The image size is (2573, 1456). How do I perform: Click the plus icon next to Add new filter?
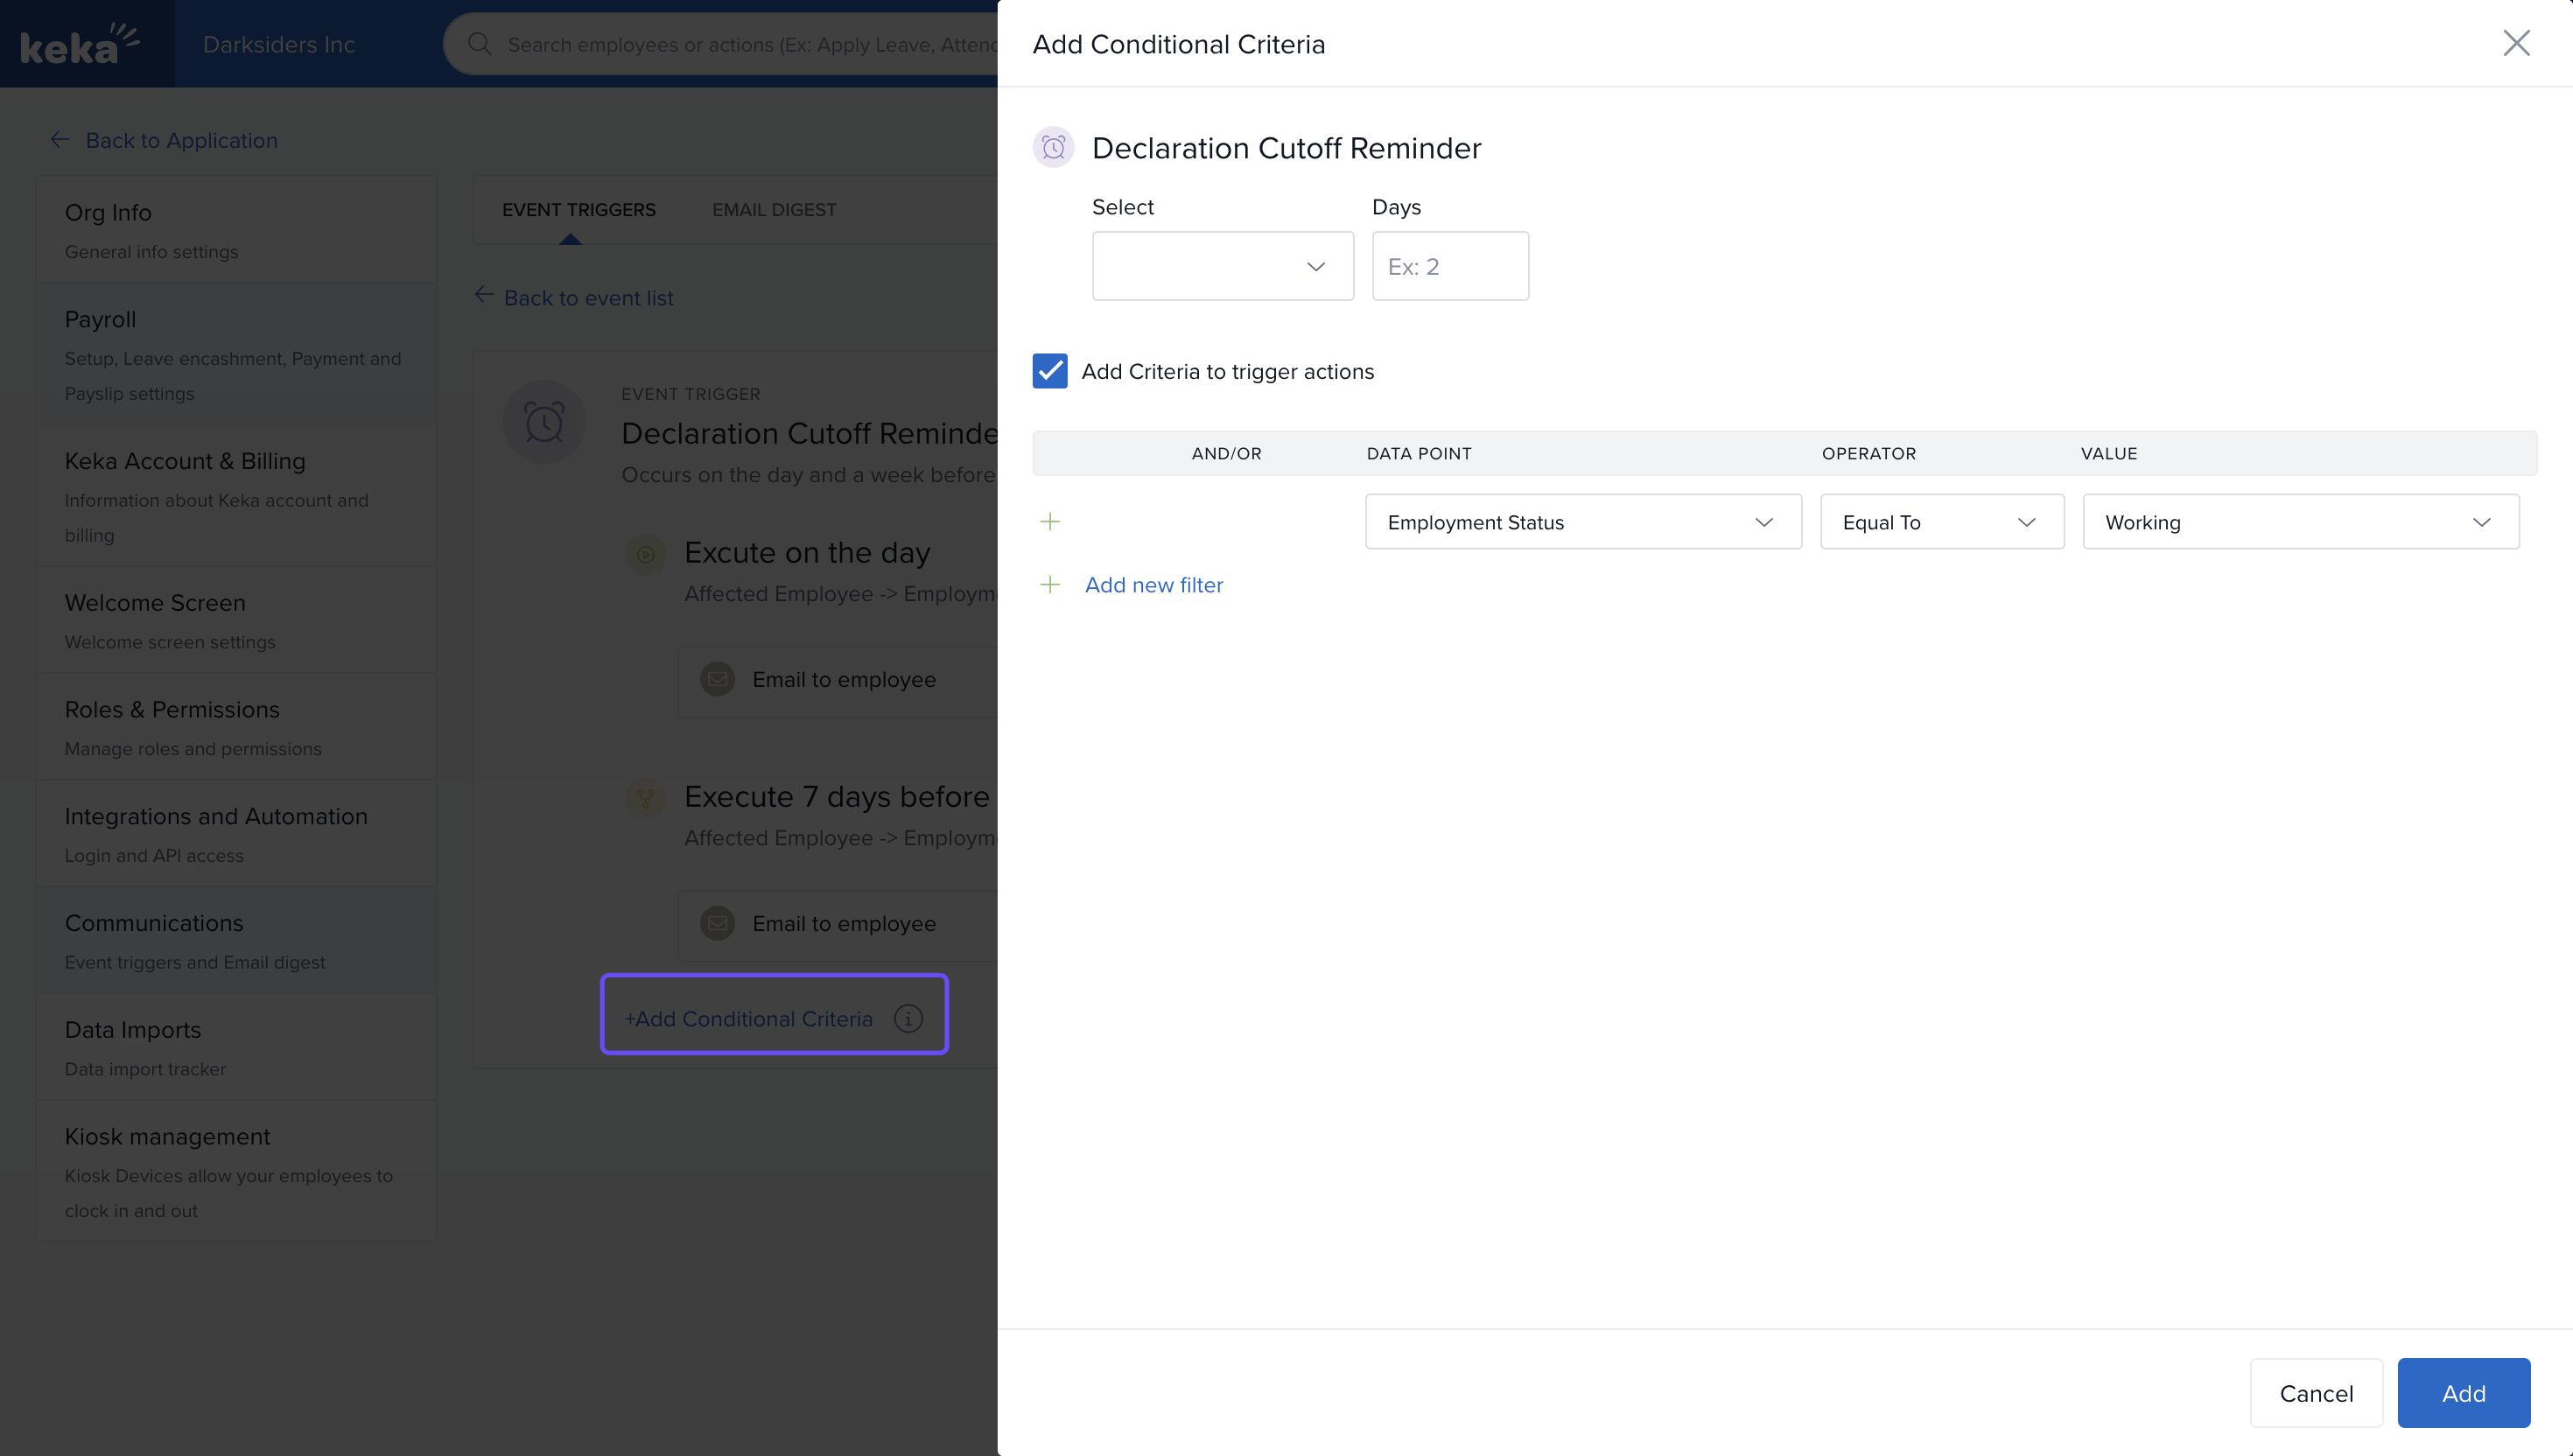pyautogui.click(x=1049, y=585)
